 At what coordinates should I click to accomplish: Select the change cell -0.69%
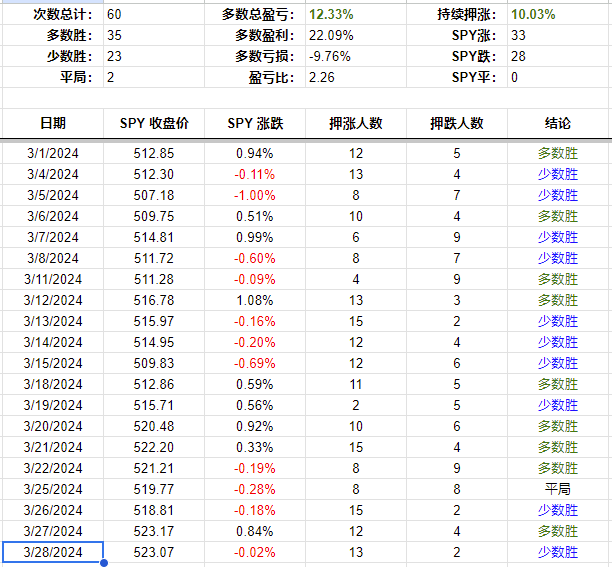pyautogui.click(x=255, y=363)
